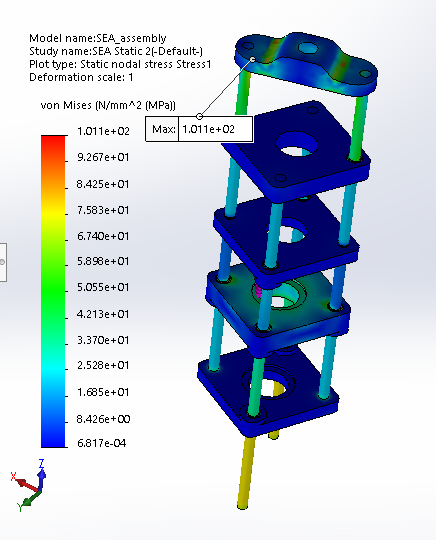Click the von Mises color legend bar
The width and height of the screenshot is (436, 540).
click(53, 291)
